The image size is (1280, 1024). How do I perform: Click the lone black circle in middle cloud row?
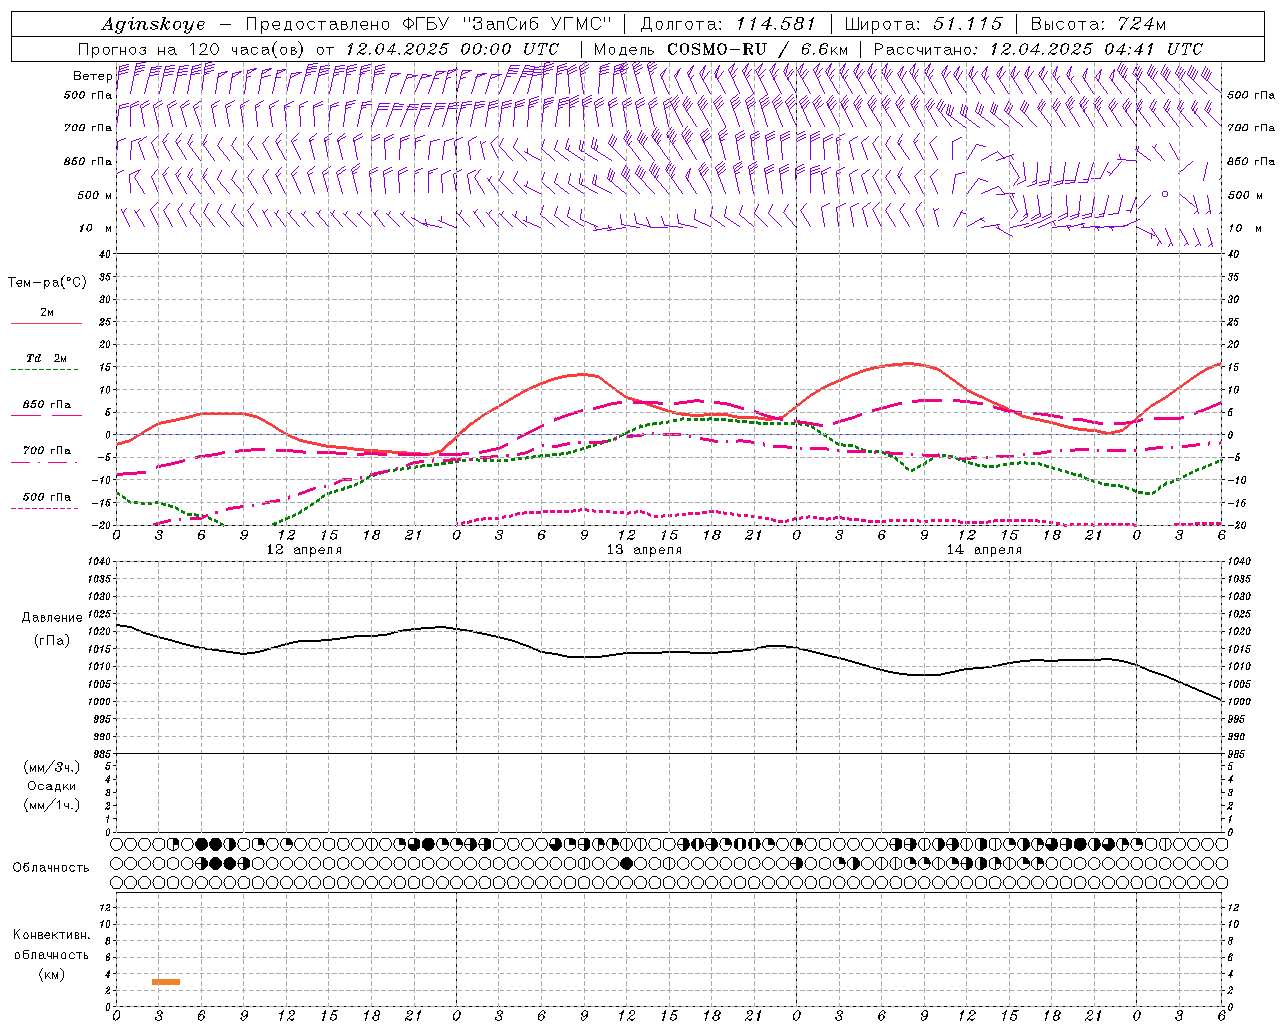tap(626, 863)
